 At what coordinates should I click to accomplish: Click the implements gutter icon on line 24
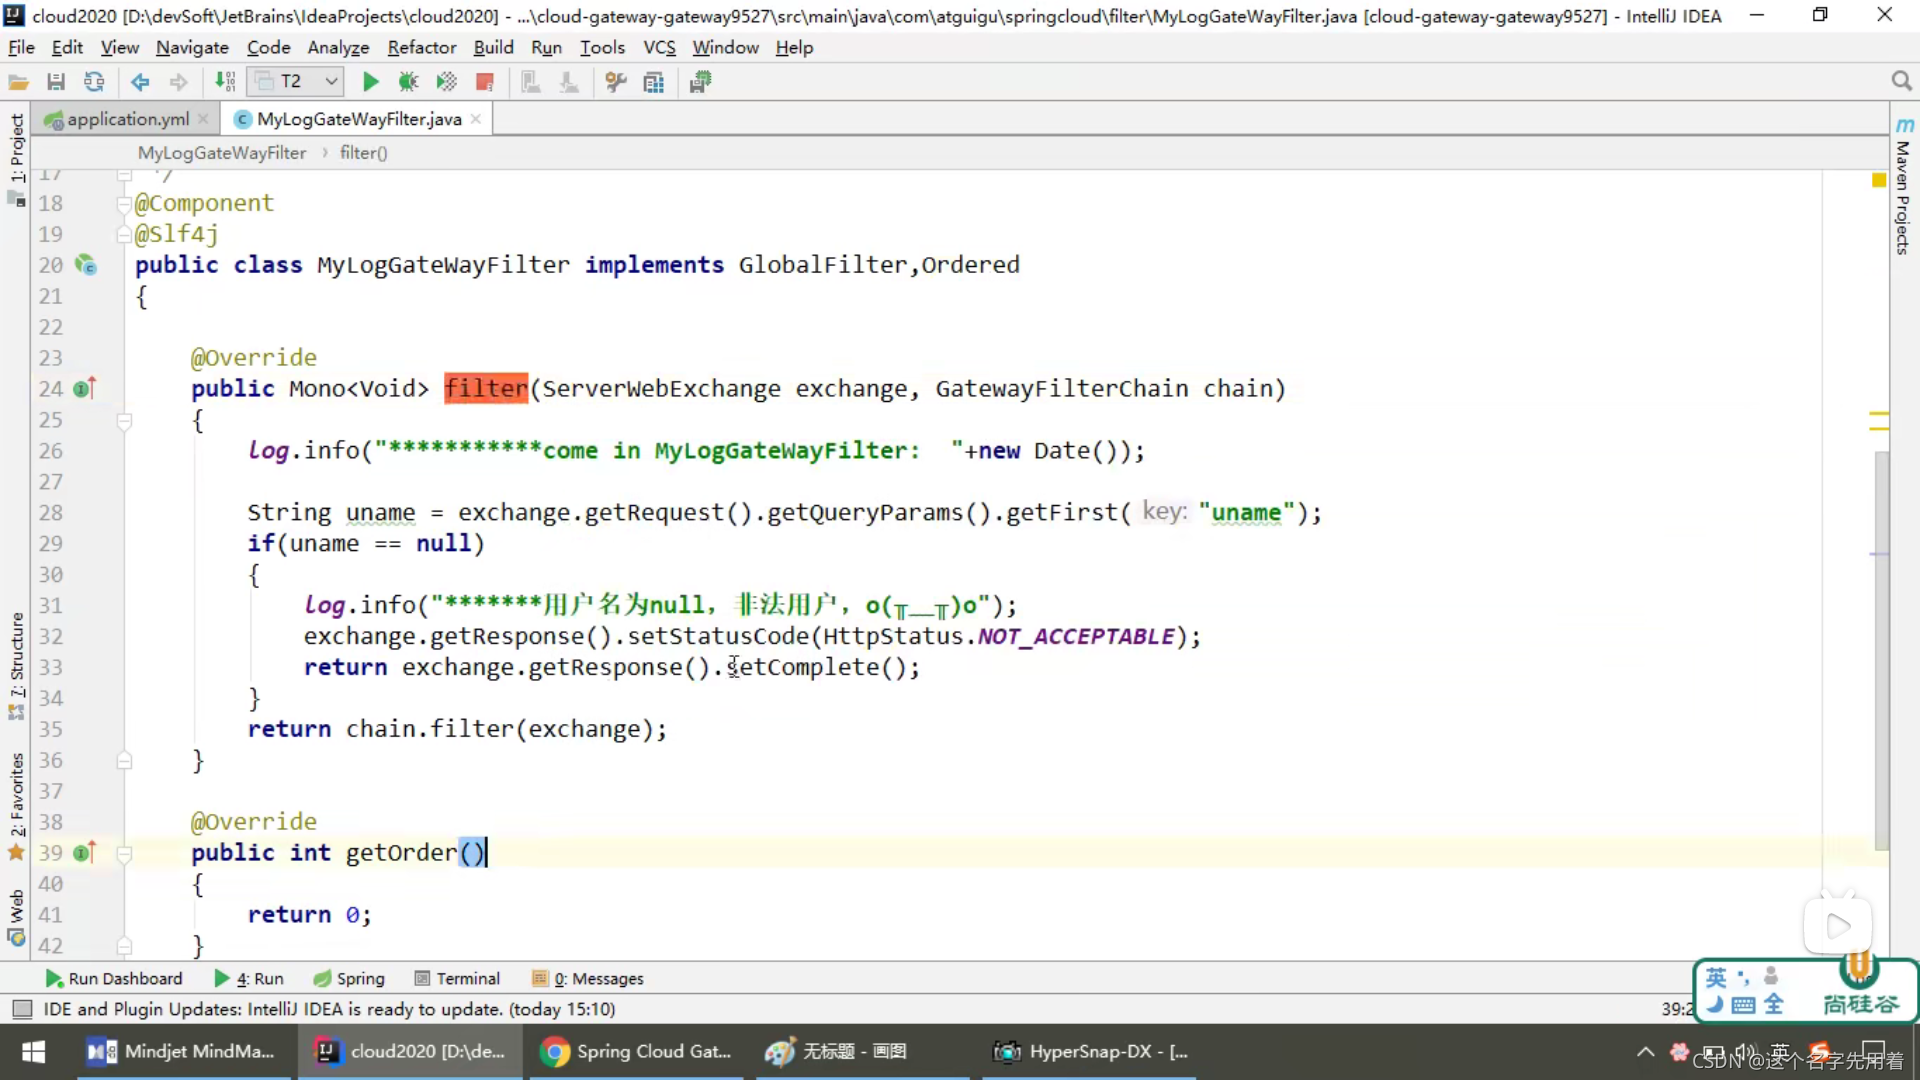(85, 388)
